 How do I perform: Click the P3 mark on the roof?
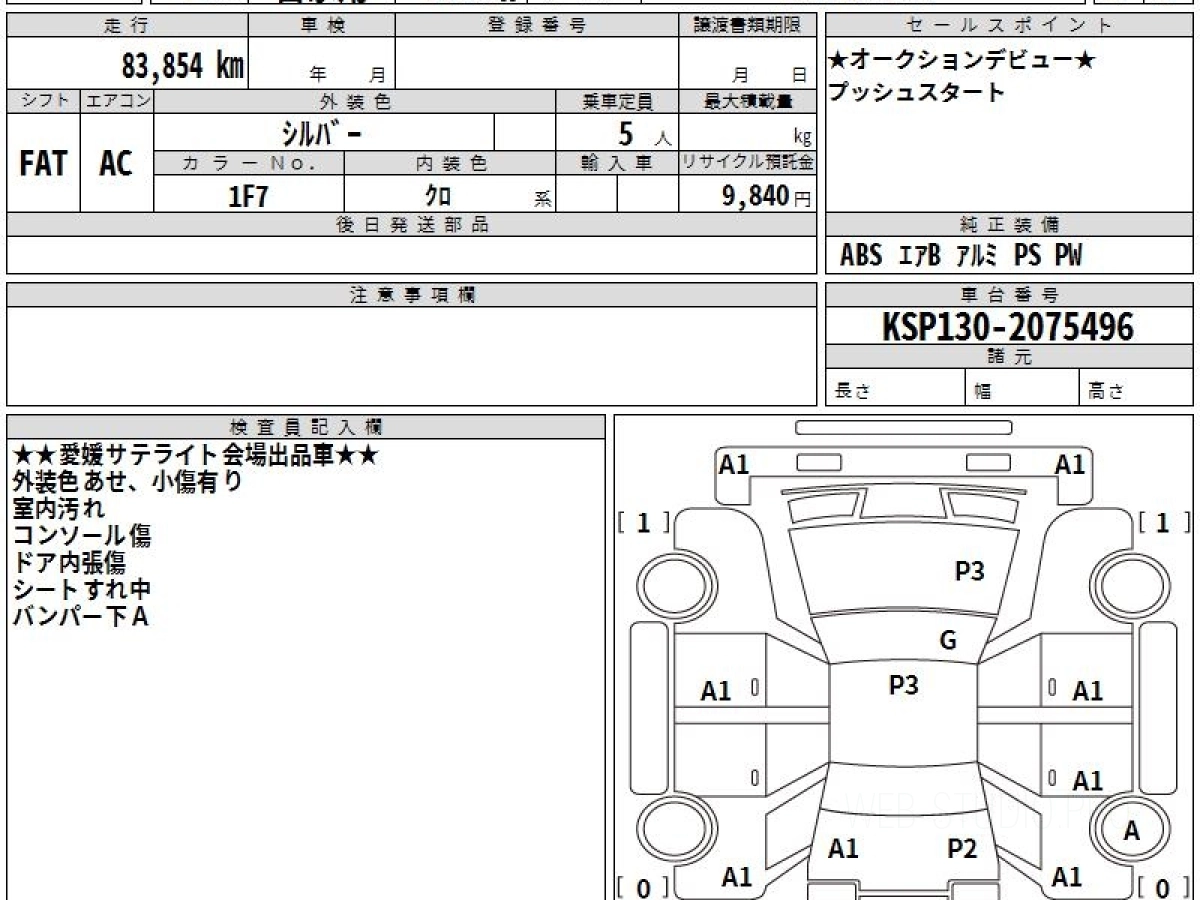point(903,685)
